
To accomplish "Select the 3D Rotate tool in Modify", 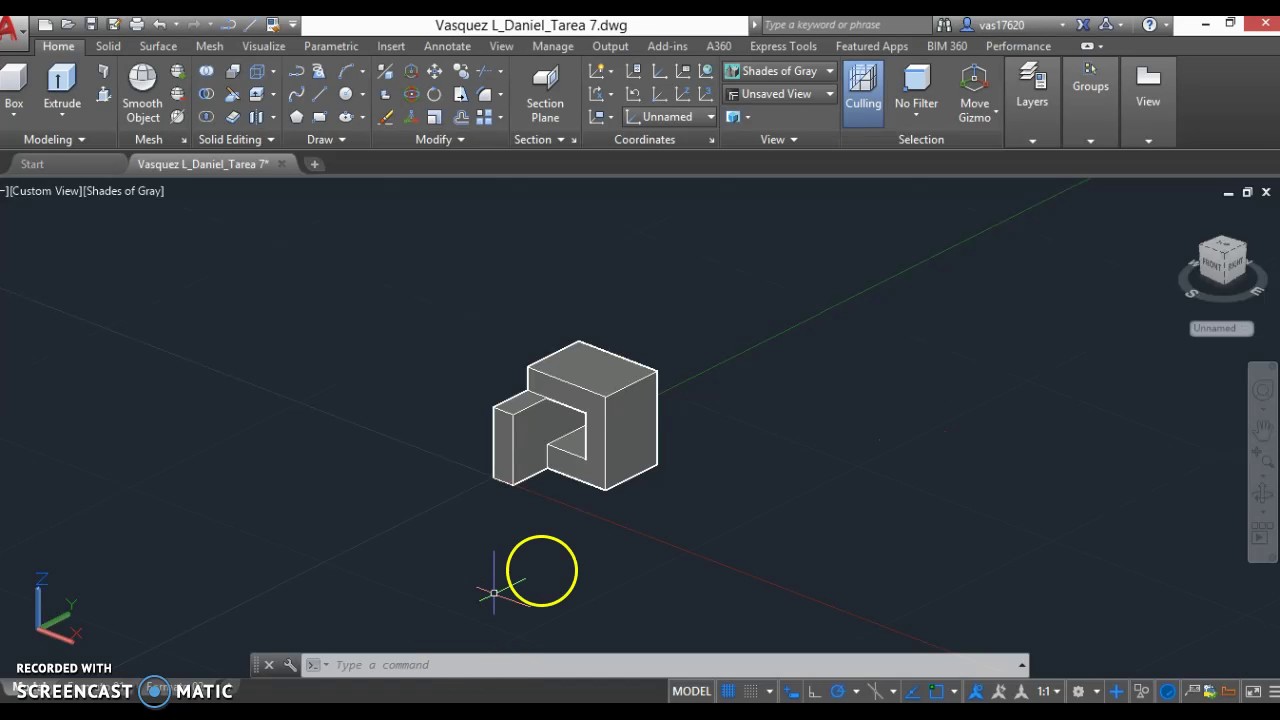I will click(411, 94).
